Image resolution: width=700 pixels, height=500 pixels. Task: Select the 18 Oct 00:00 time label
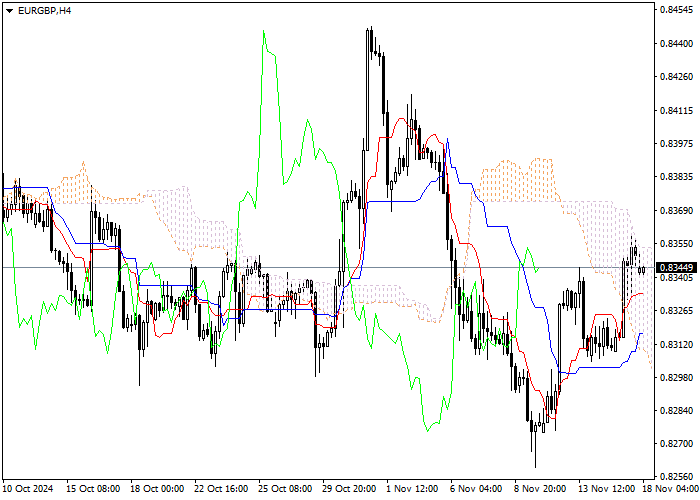pos(158,489)
